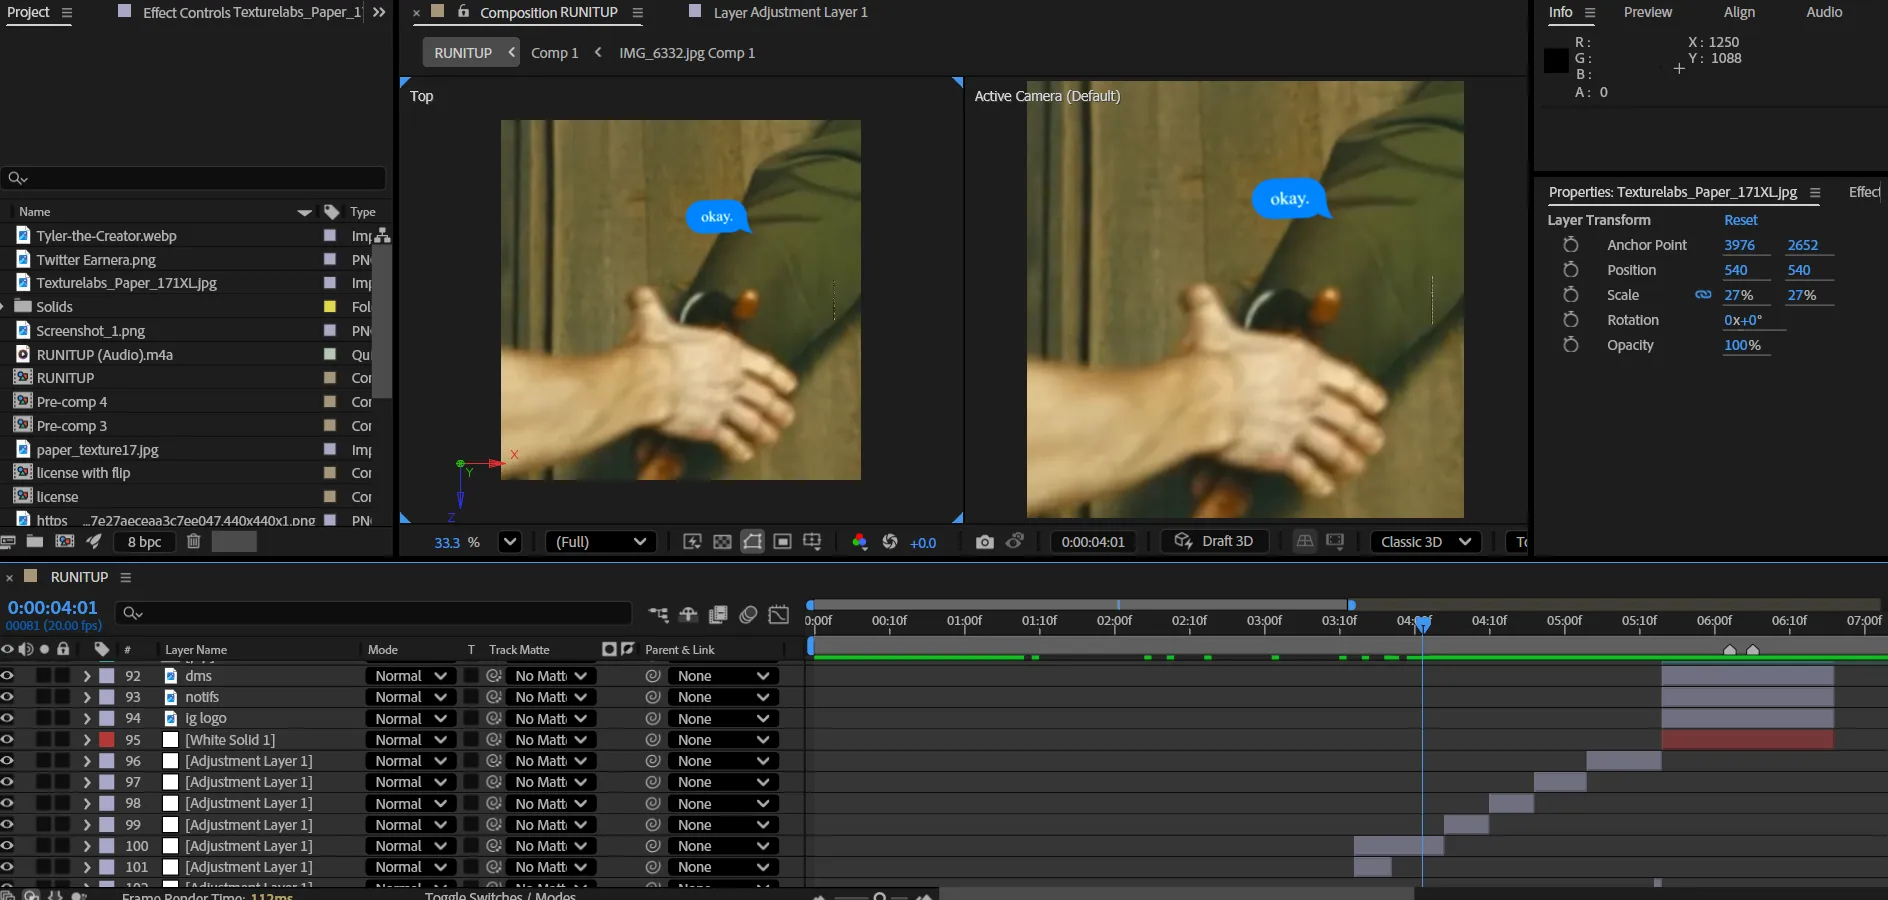Image resolution: width=1888 pixels, height=900 pixels.
Task: Click the trash icon in Project panel
Action: coord(194,542)
